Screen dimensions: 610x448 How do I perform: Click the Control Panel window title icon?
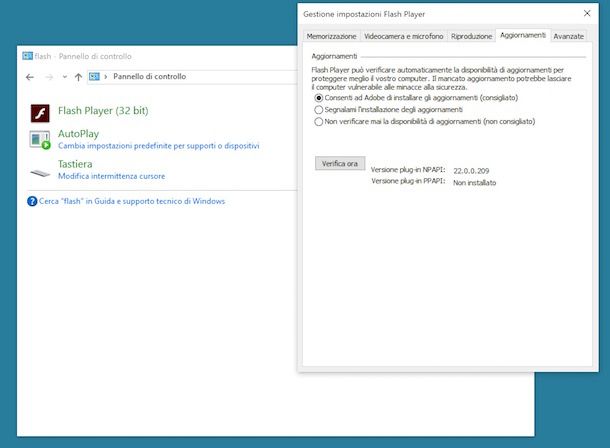(27, 56)
